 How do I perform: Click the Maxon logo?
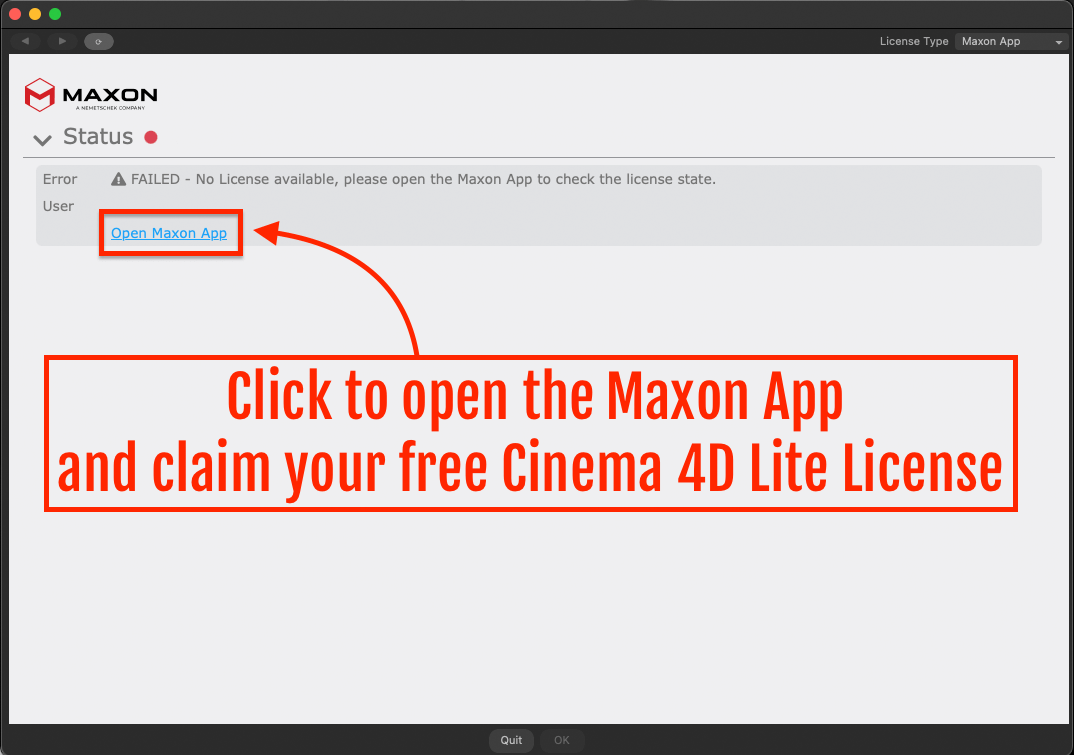pos(90,94)
